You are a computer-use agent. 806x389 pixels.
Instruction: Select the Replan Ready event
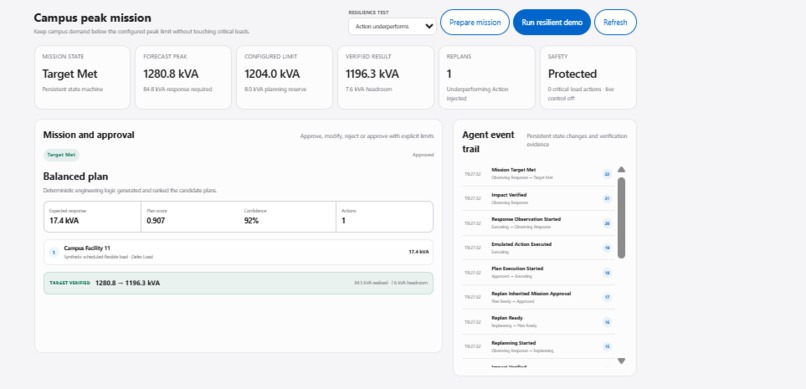coord(538,322)
